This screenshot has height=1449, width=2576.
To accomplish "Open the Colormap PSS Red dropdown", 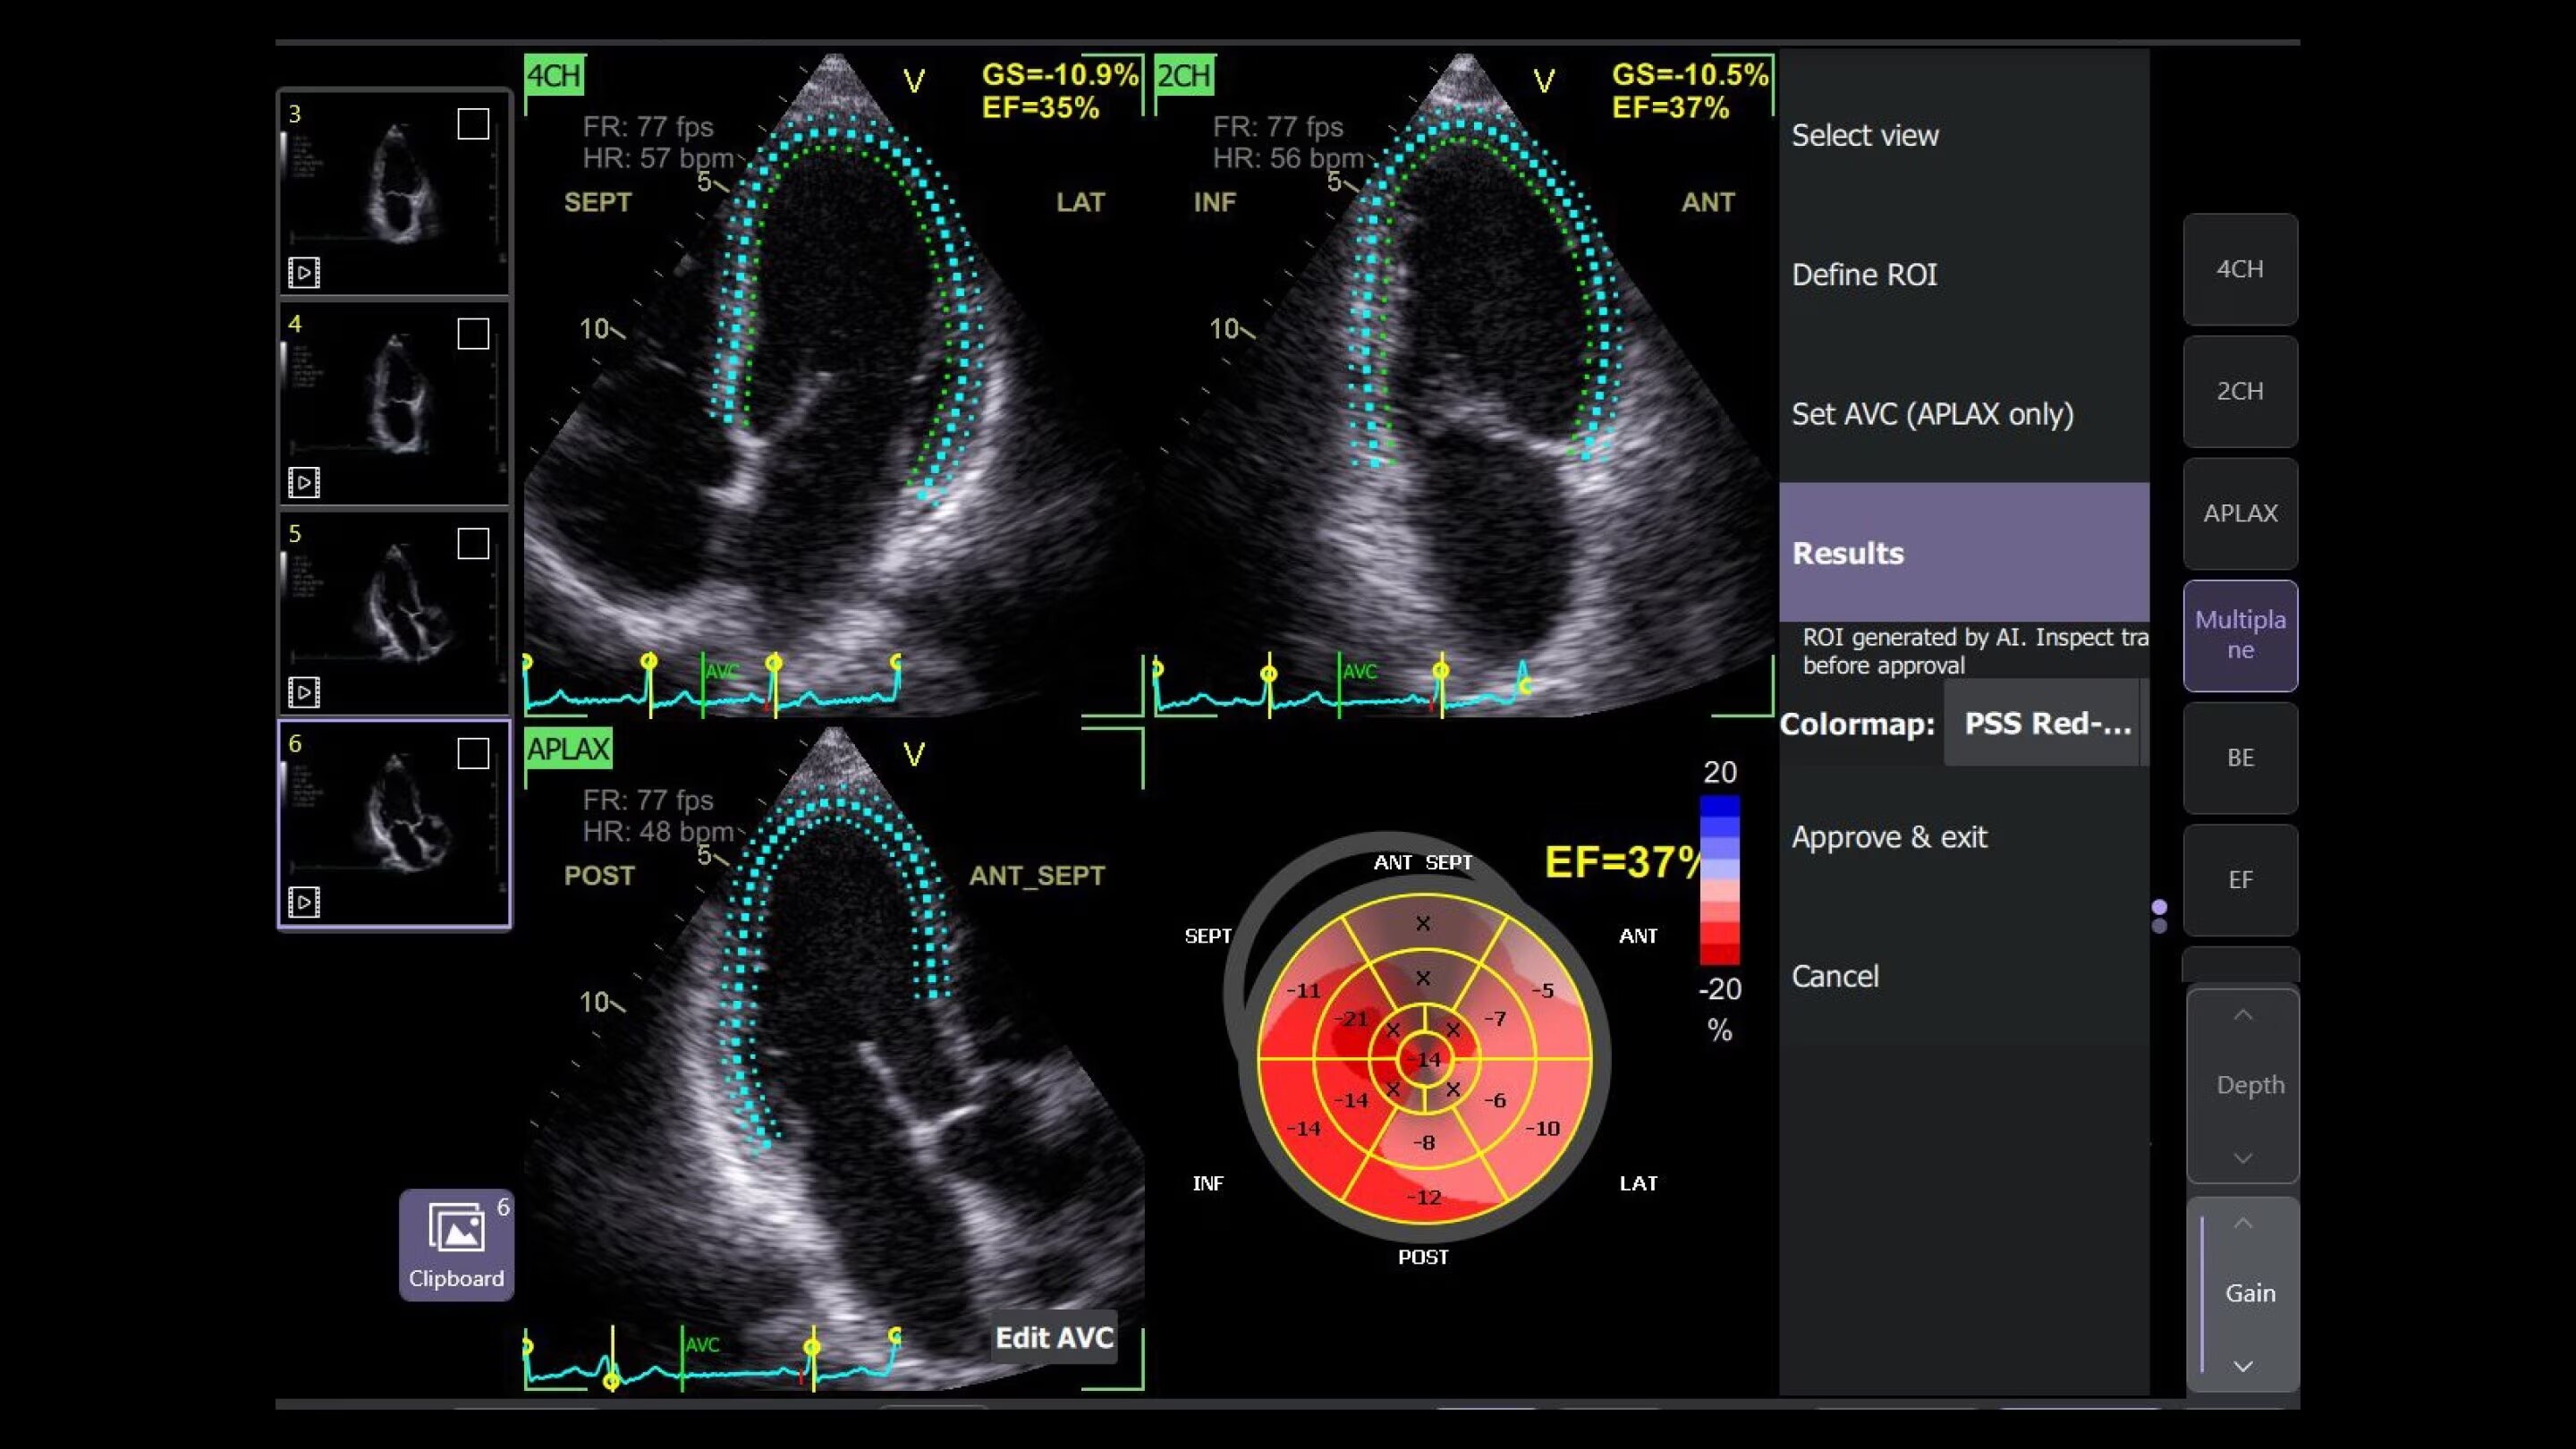I will pos(2044,723).
